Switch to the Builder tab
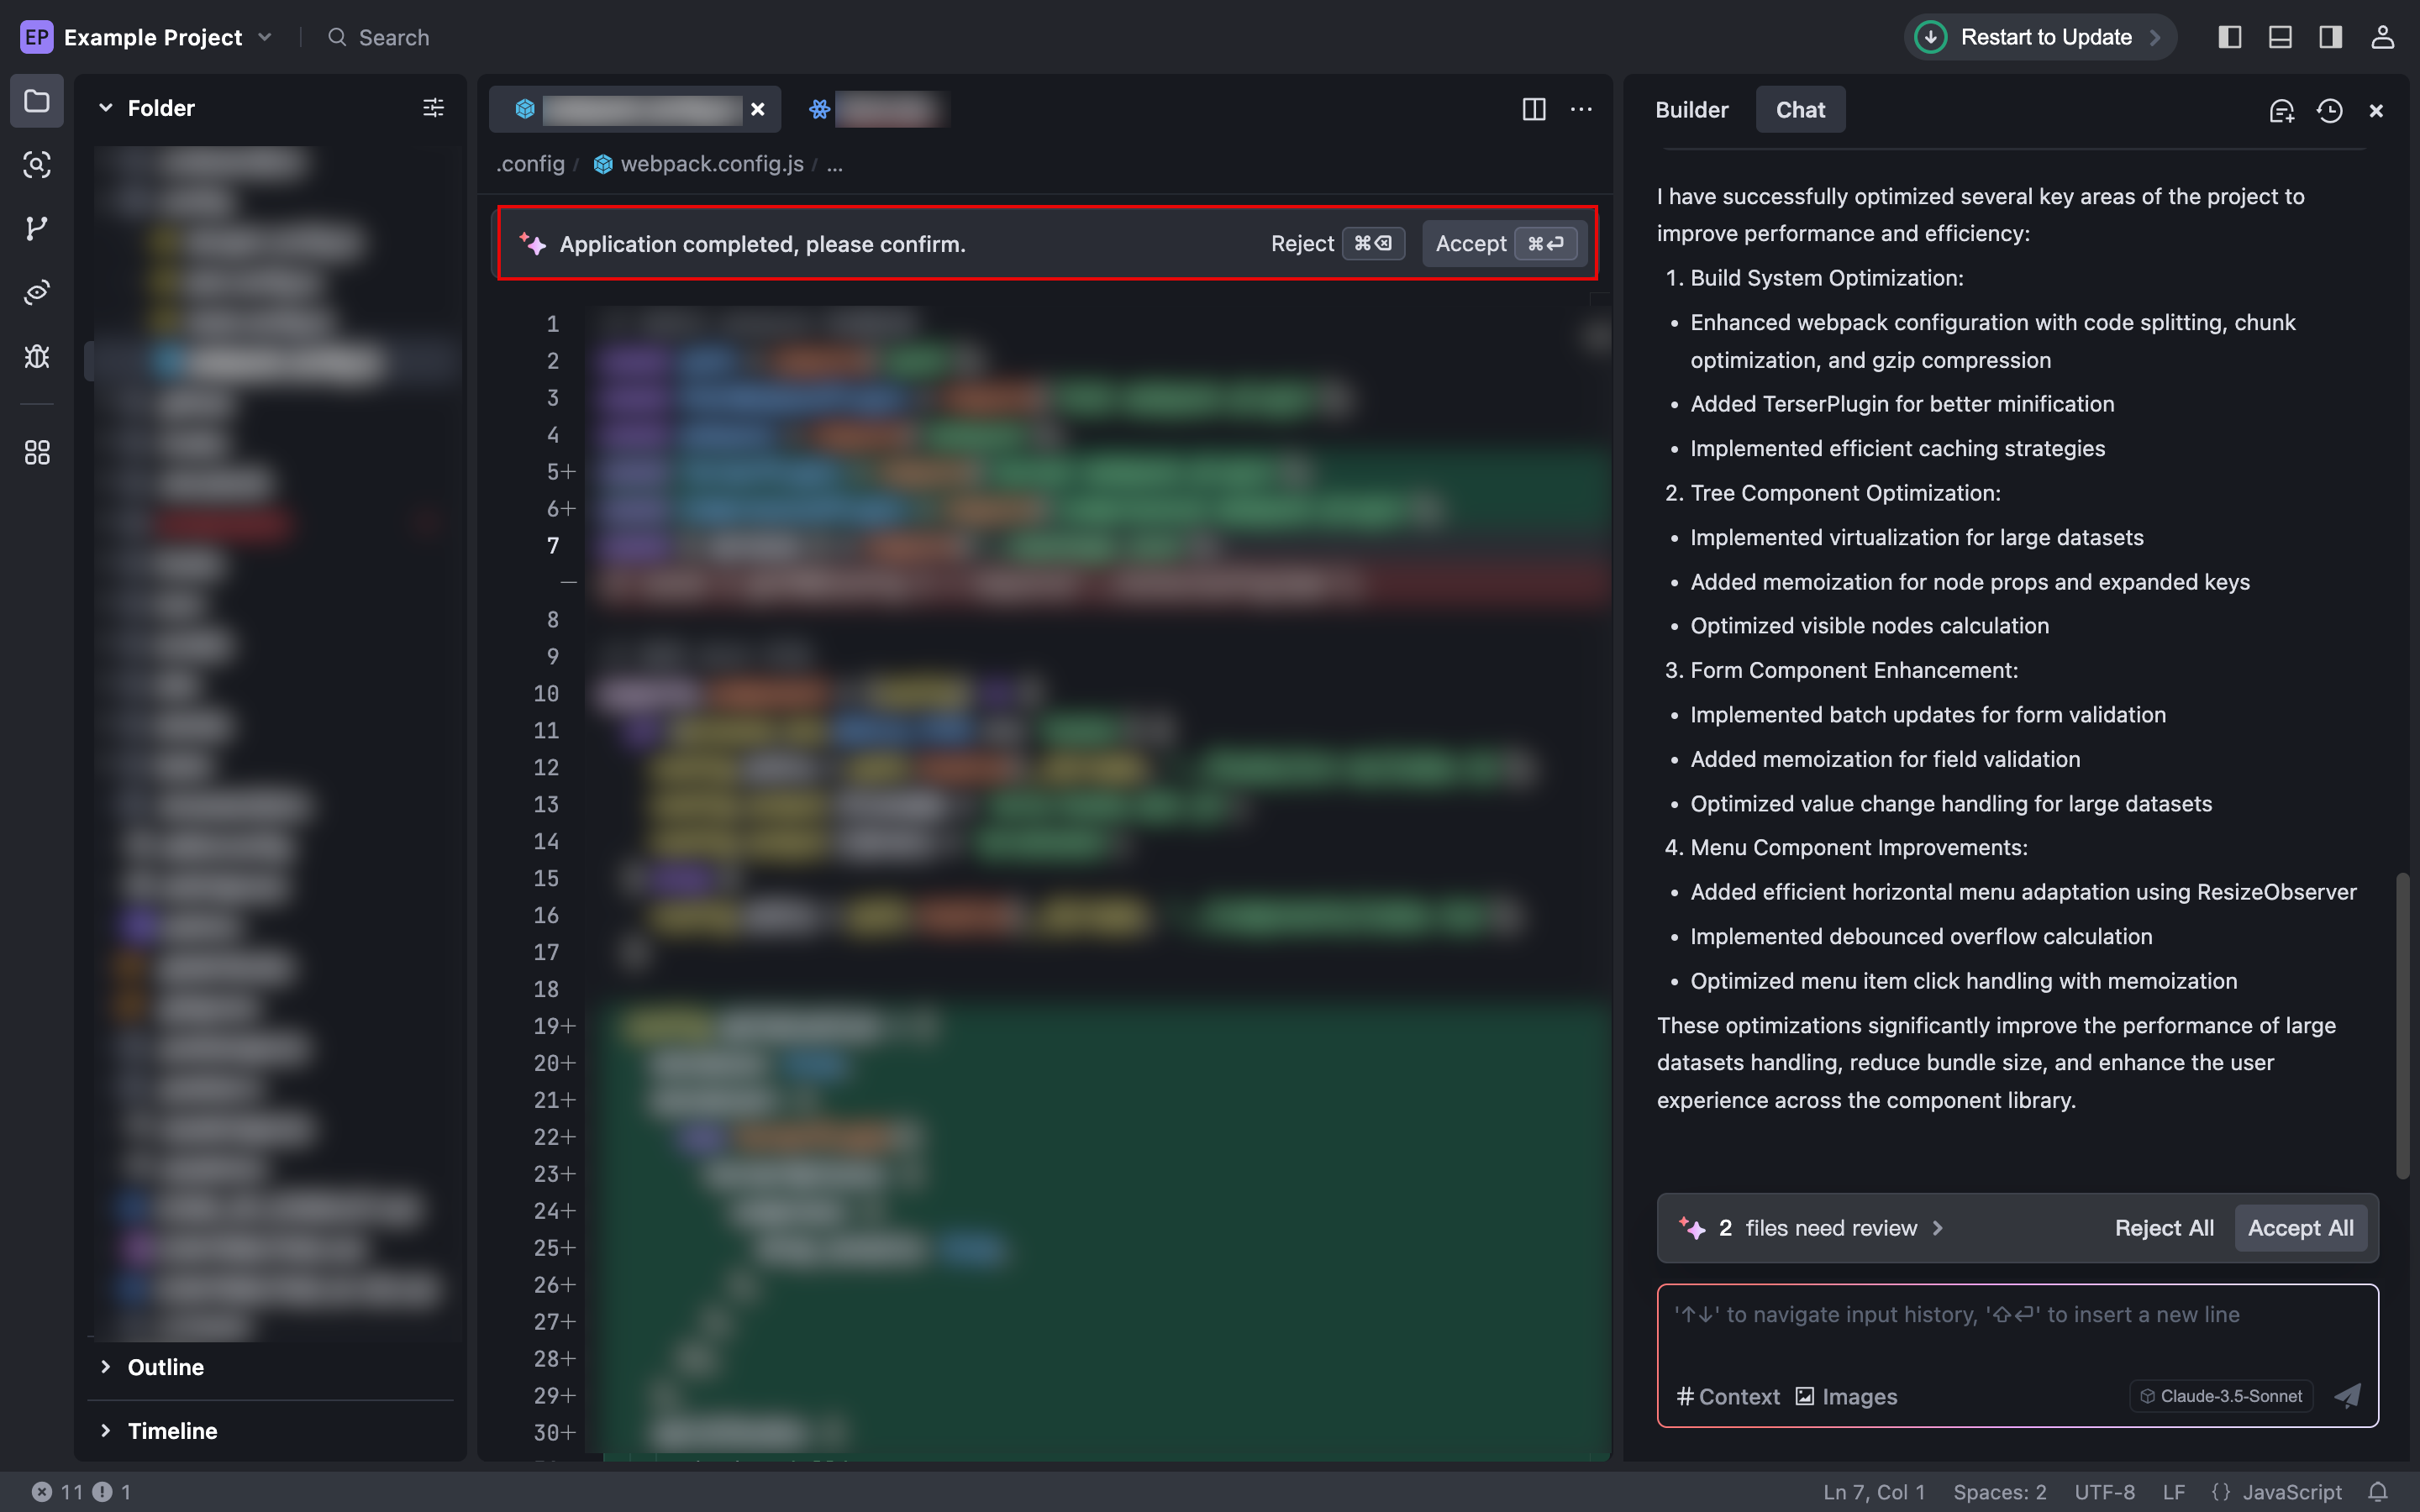 (x=1691, y=108)
